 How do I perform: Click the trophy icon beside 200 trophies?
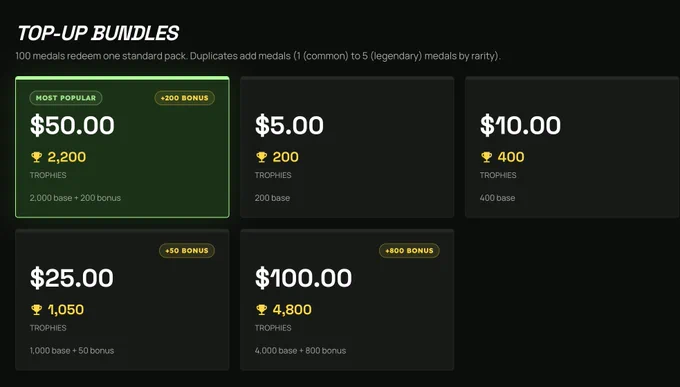[x=262, y=157]
